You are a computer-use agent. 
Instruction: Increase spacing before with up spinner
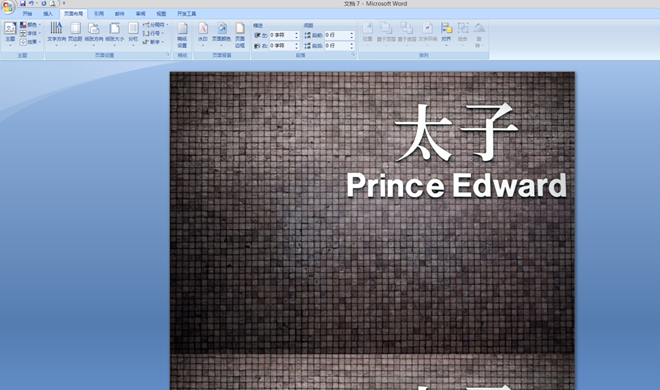(352, 33)
